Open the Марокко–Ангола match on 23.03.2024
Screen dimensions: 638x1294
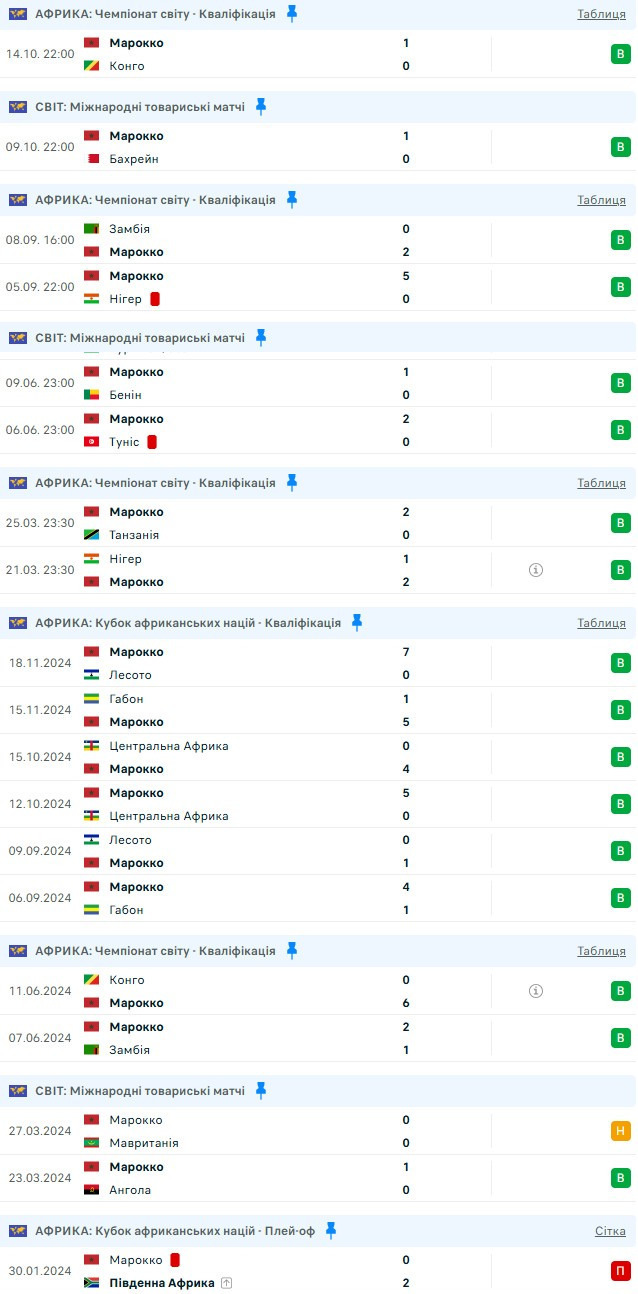(250, 1178)
